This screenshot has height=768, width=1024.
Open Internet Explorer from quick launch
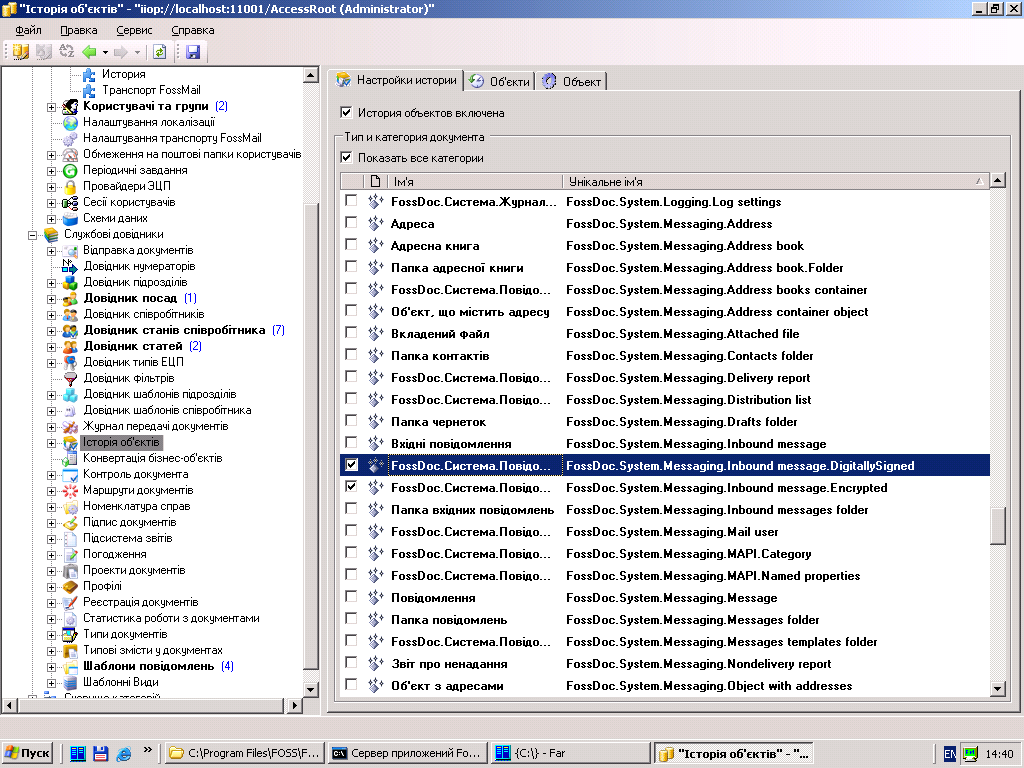point(123,753)
